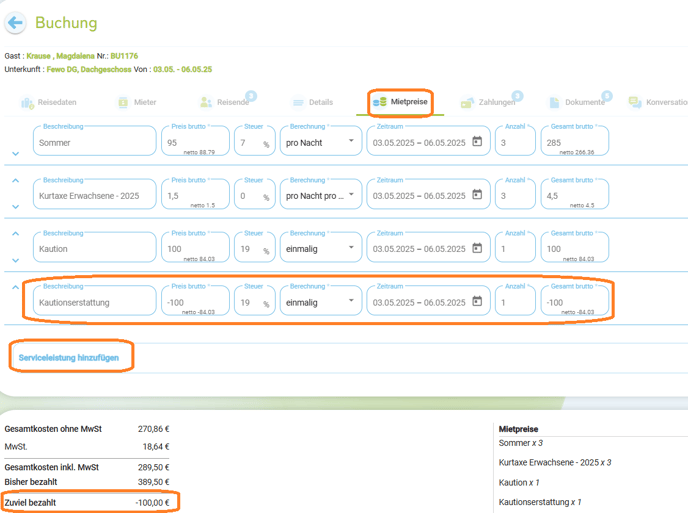Open Berechnung dropdown in Kaution row
The image size is (688, 513).
pos(321,248)
